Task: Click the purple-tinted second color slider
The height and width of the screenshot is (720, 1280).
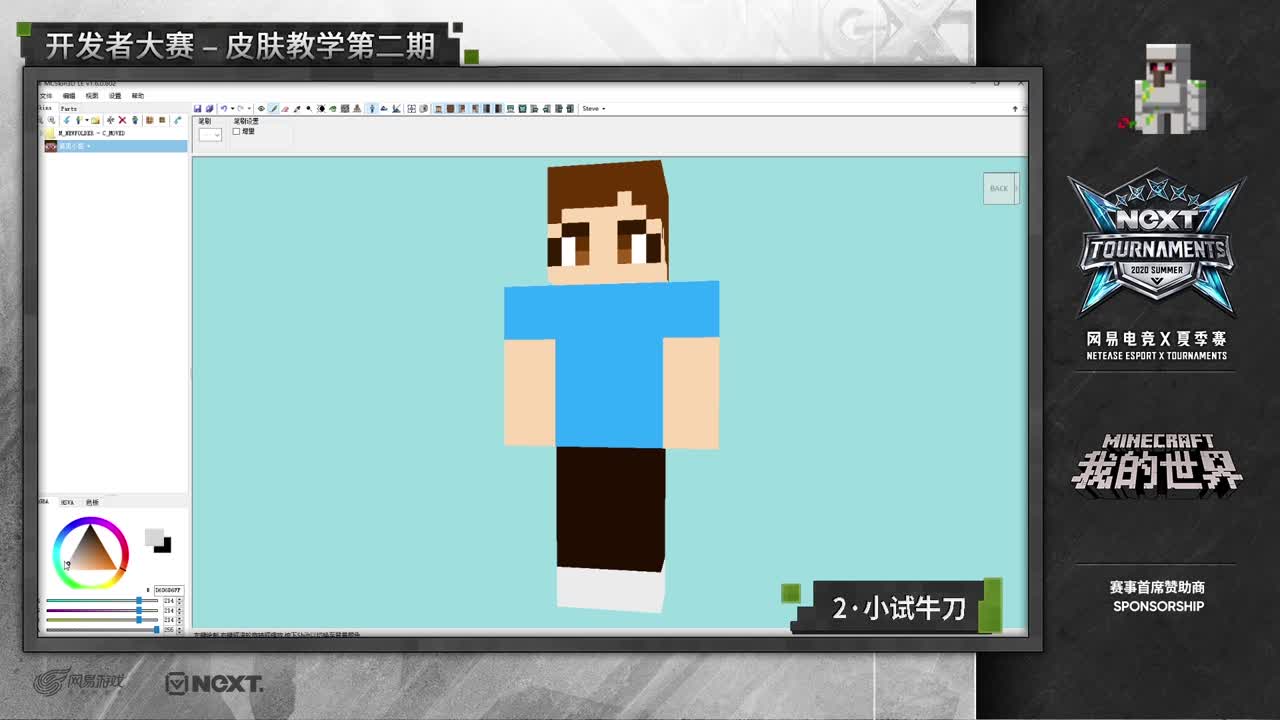Action: coord(102,610)
